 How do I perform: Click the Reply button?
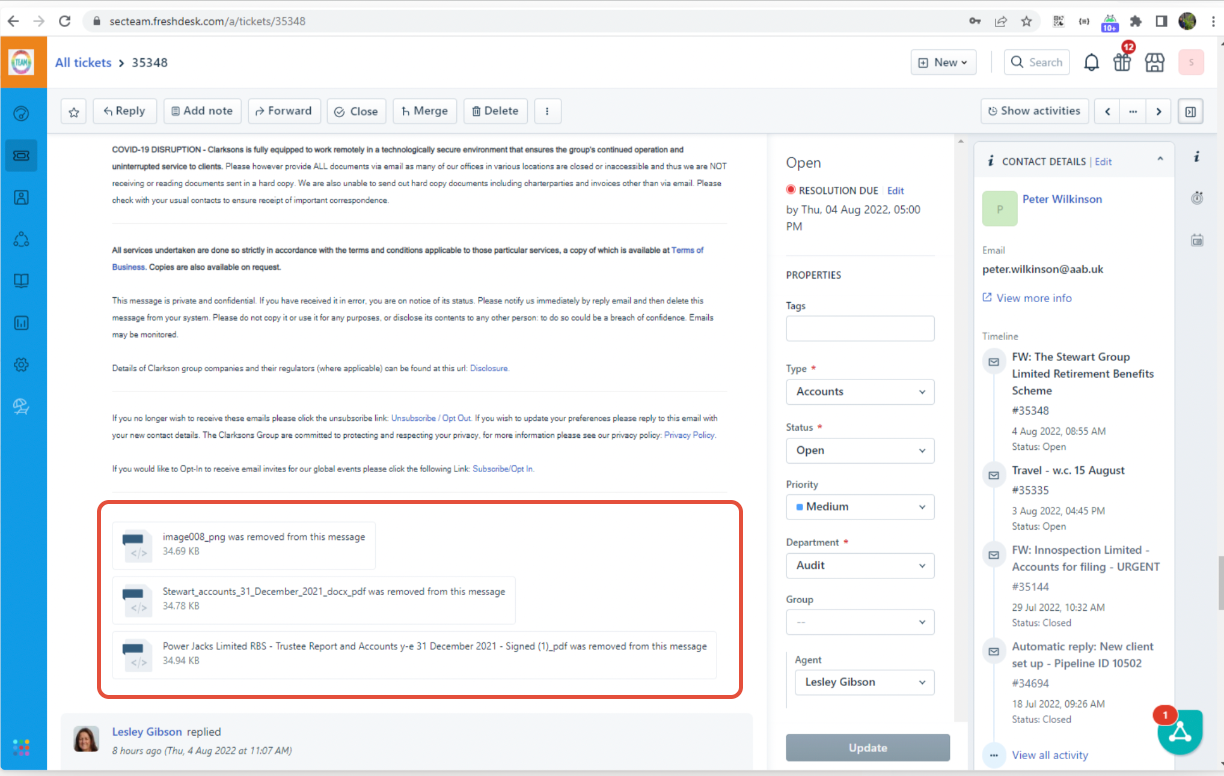click(x=125, y=111)
